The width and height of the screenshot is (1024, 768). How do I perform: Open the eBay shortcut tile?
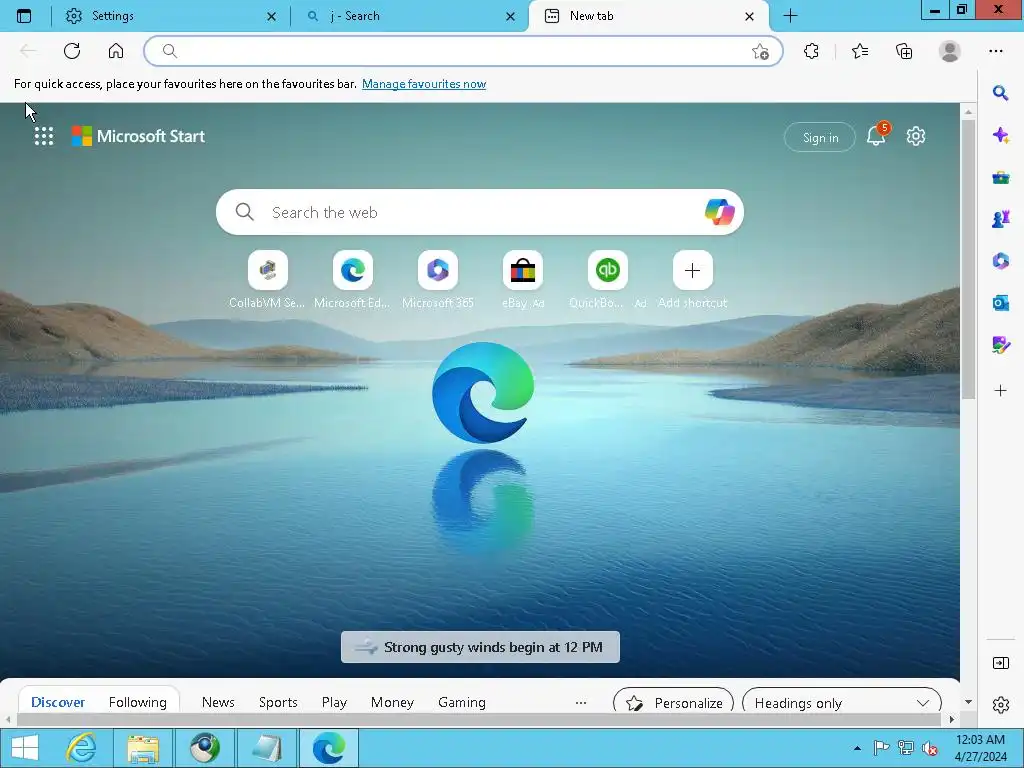(522, 270)
